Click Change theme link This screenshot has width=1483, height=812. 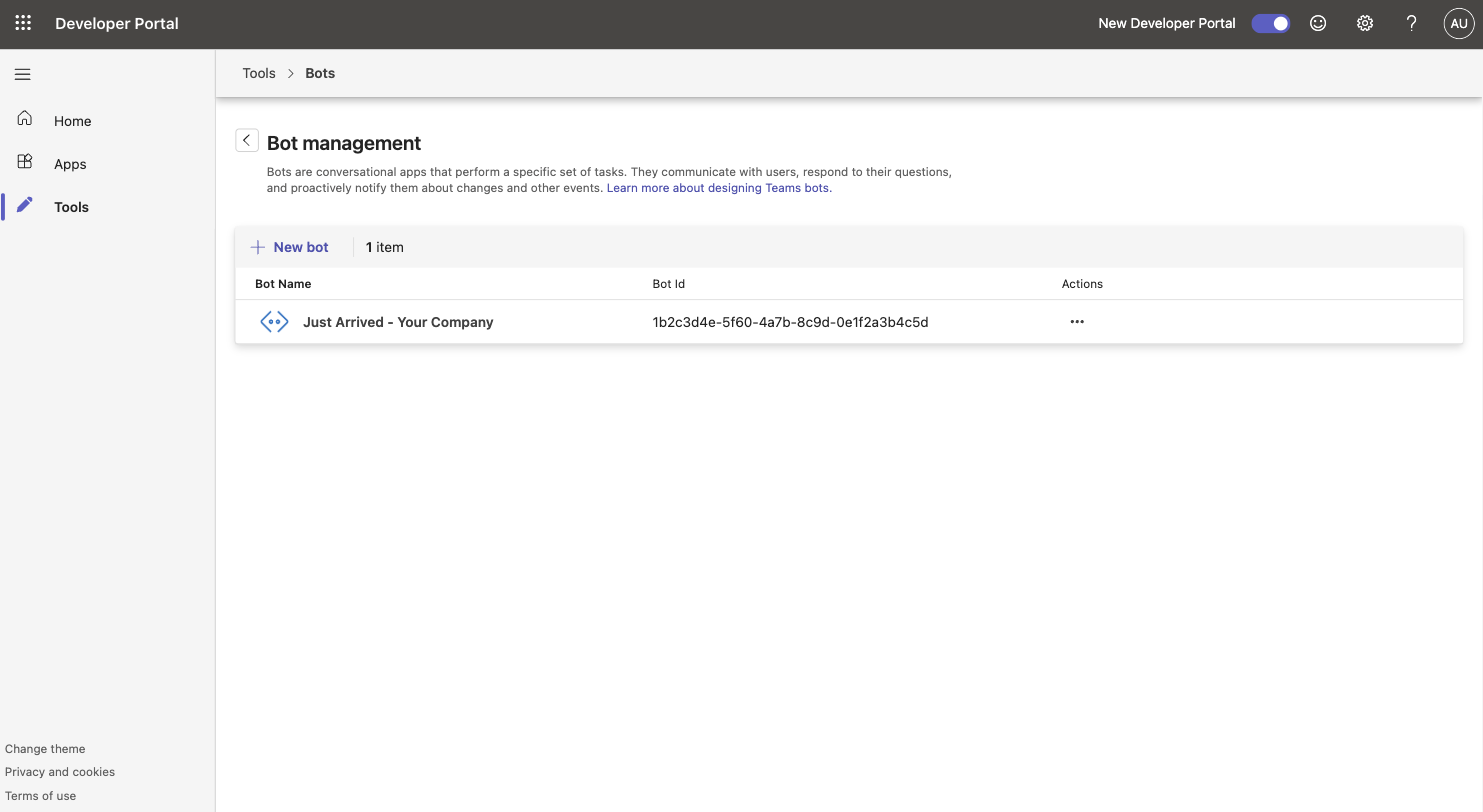pos(45,749)
